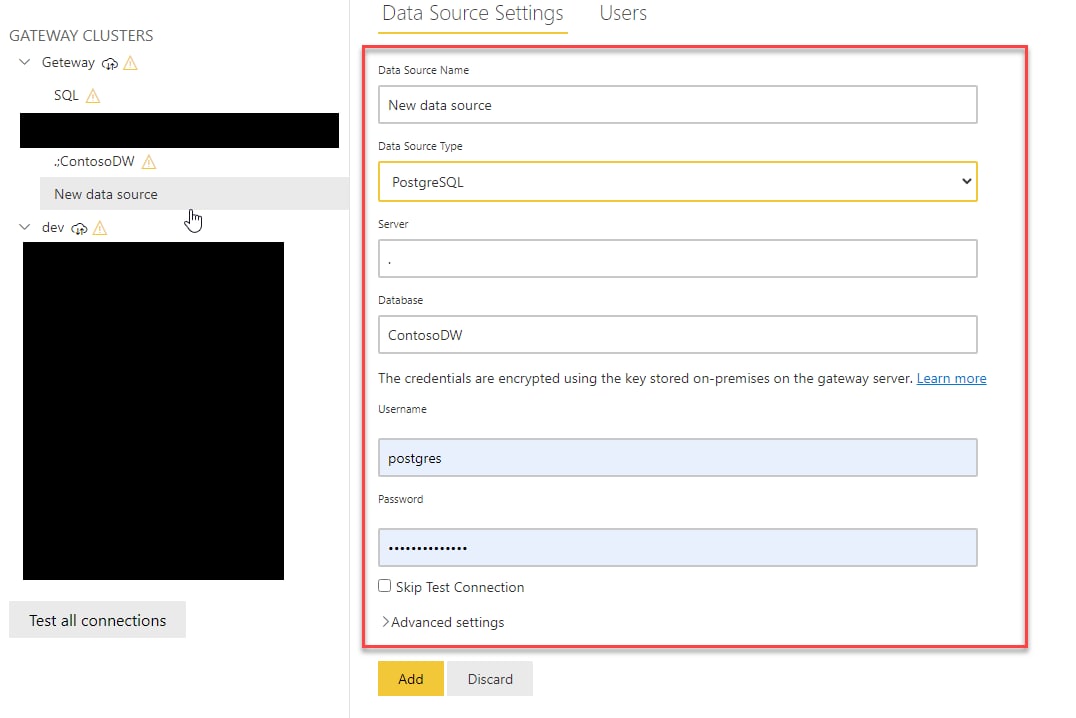Expand Advanced settings

pos(443,622)
